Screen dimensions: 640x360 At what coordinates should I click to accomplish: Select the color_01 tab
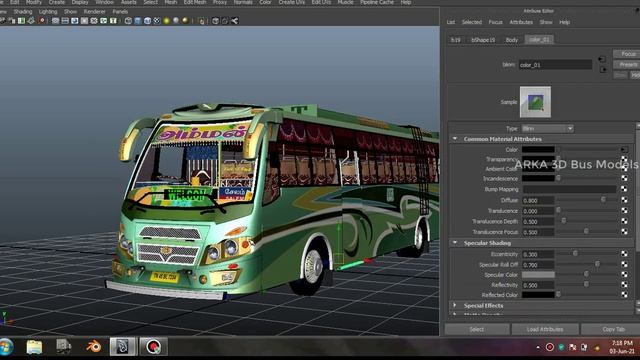point(539,40)
